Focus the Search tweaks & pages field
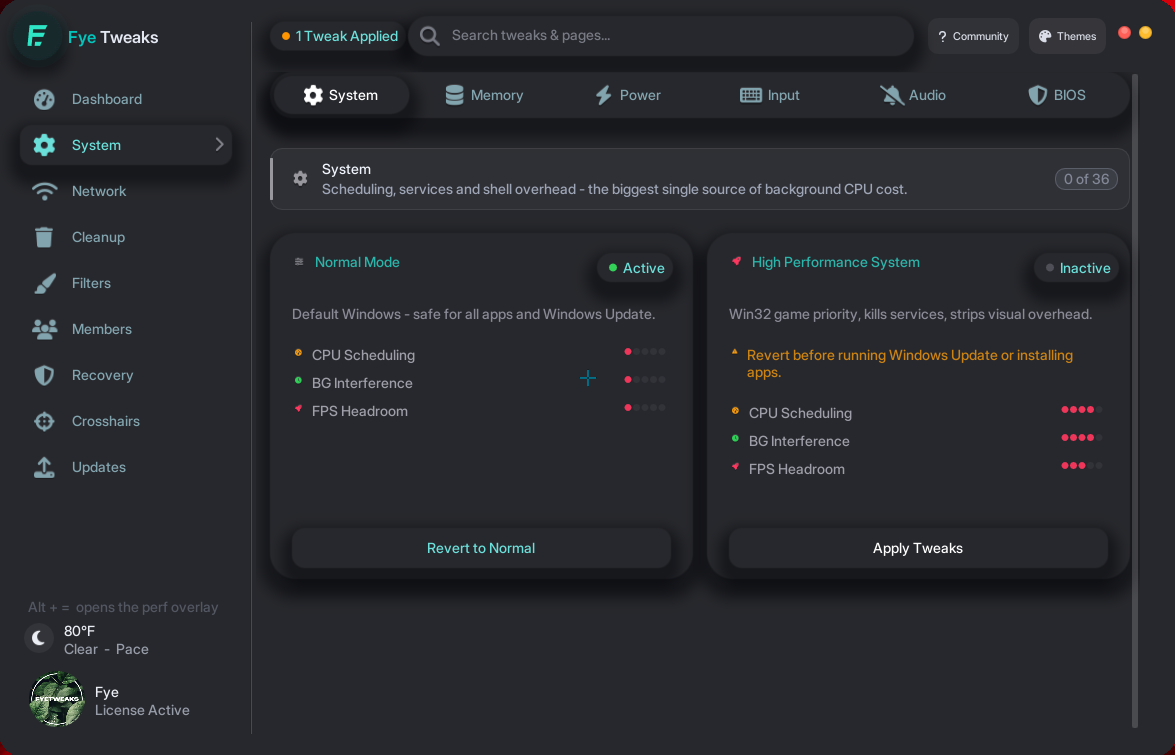Viewport: 1175px width, 755px height. (661, 36)
